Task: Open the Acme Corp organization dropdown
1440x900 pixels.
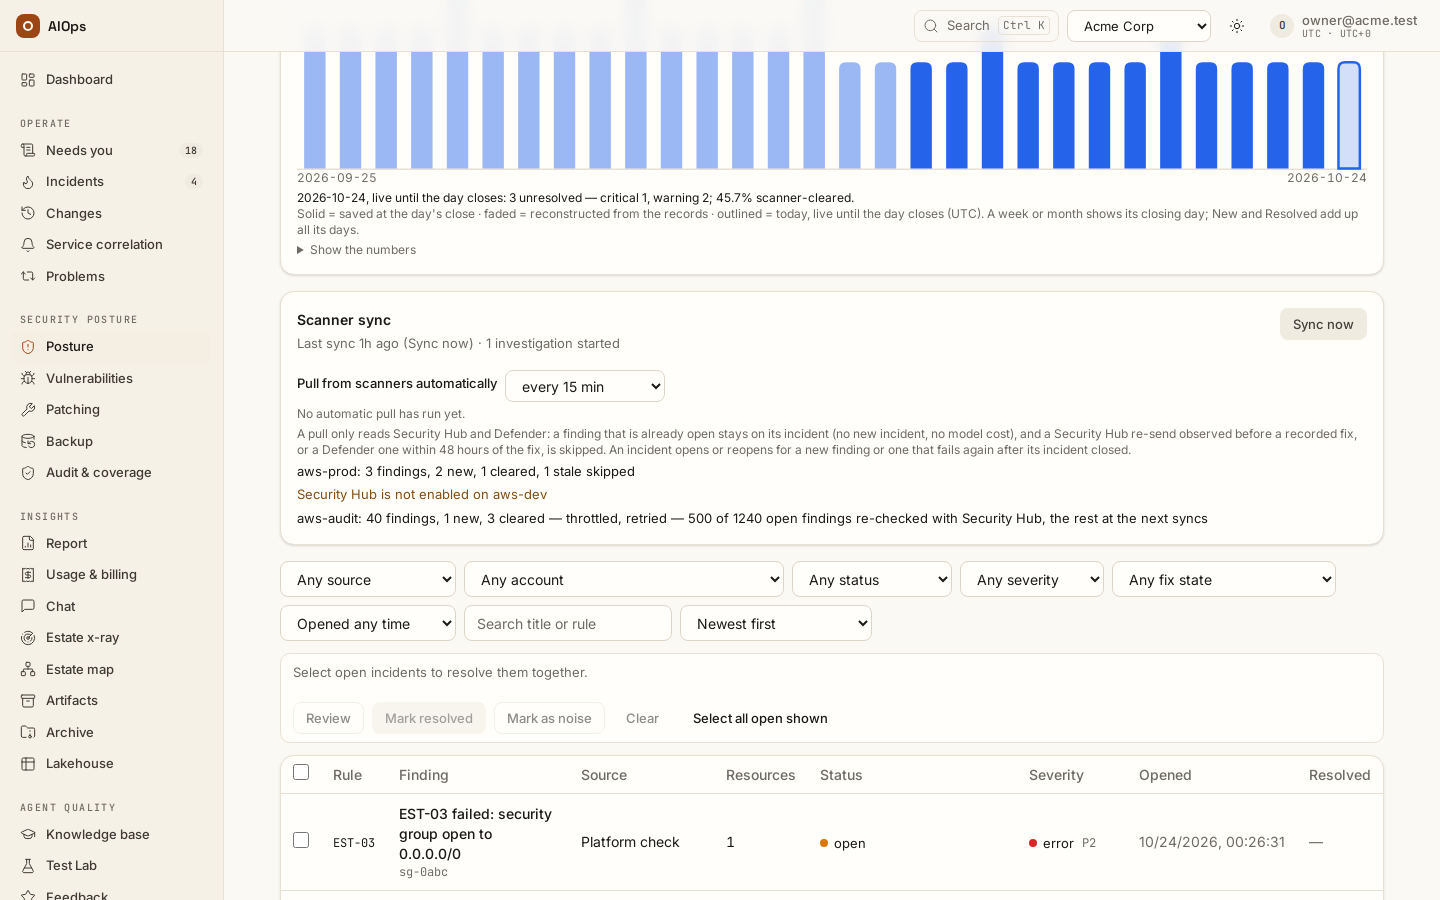Action: coord(1139,26)
